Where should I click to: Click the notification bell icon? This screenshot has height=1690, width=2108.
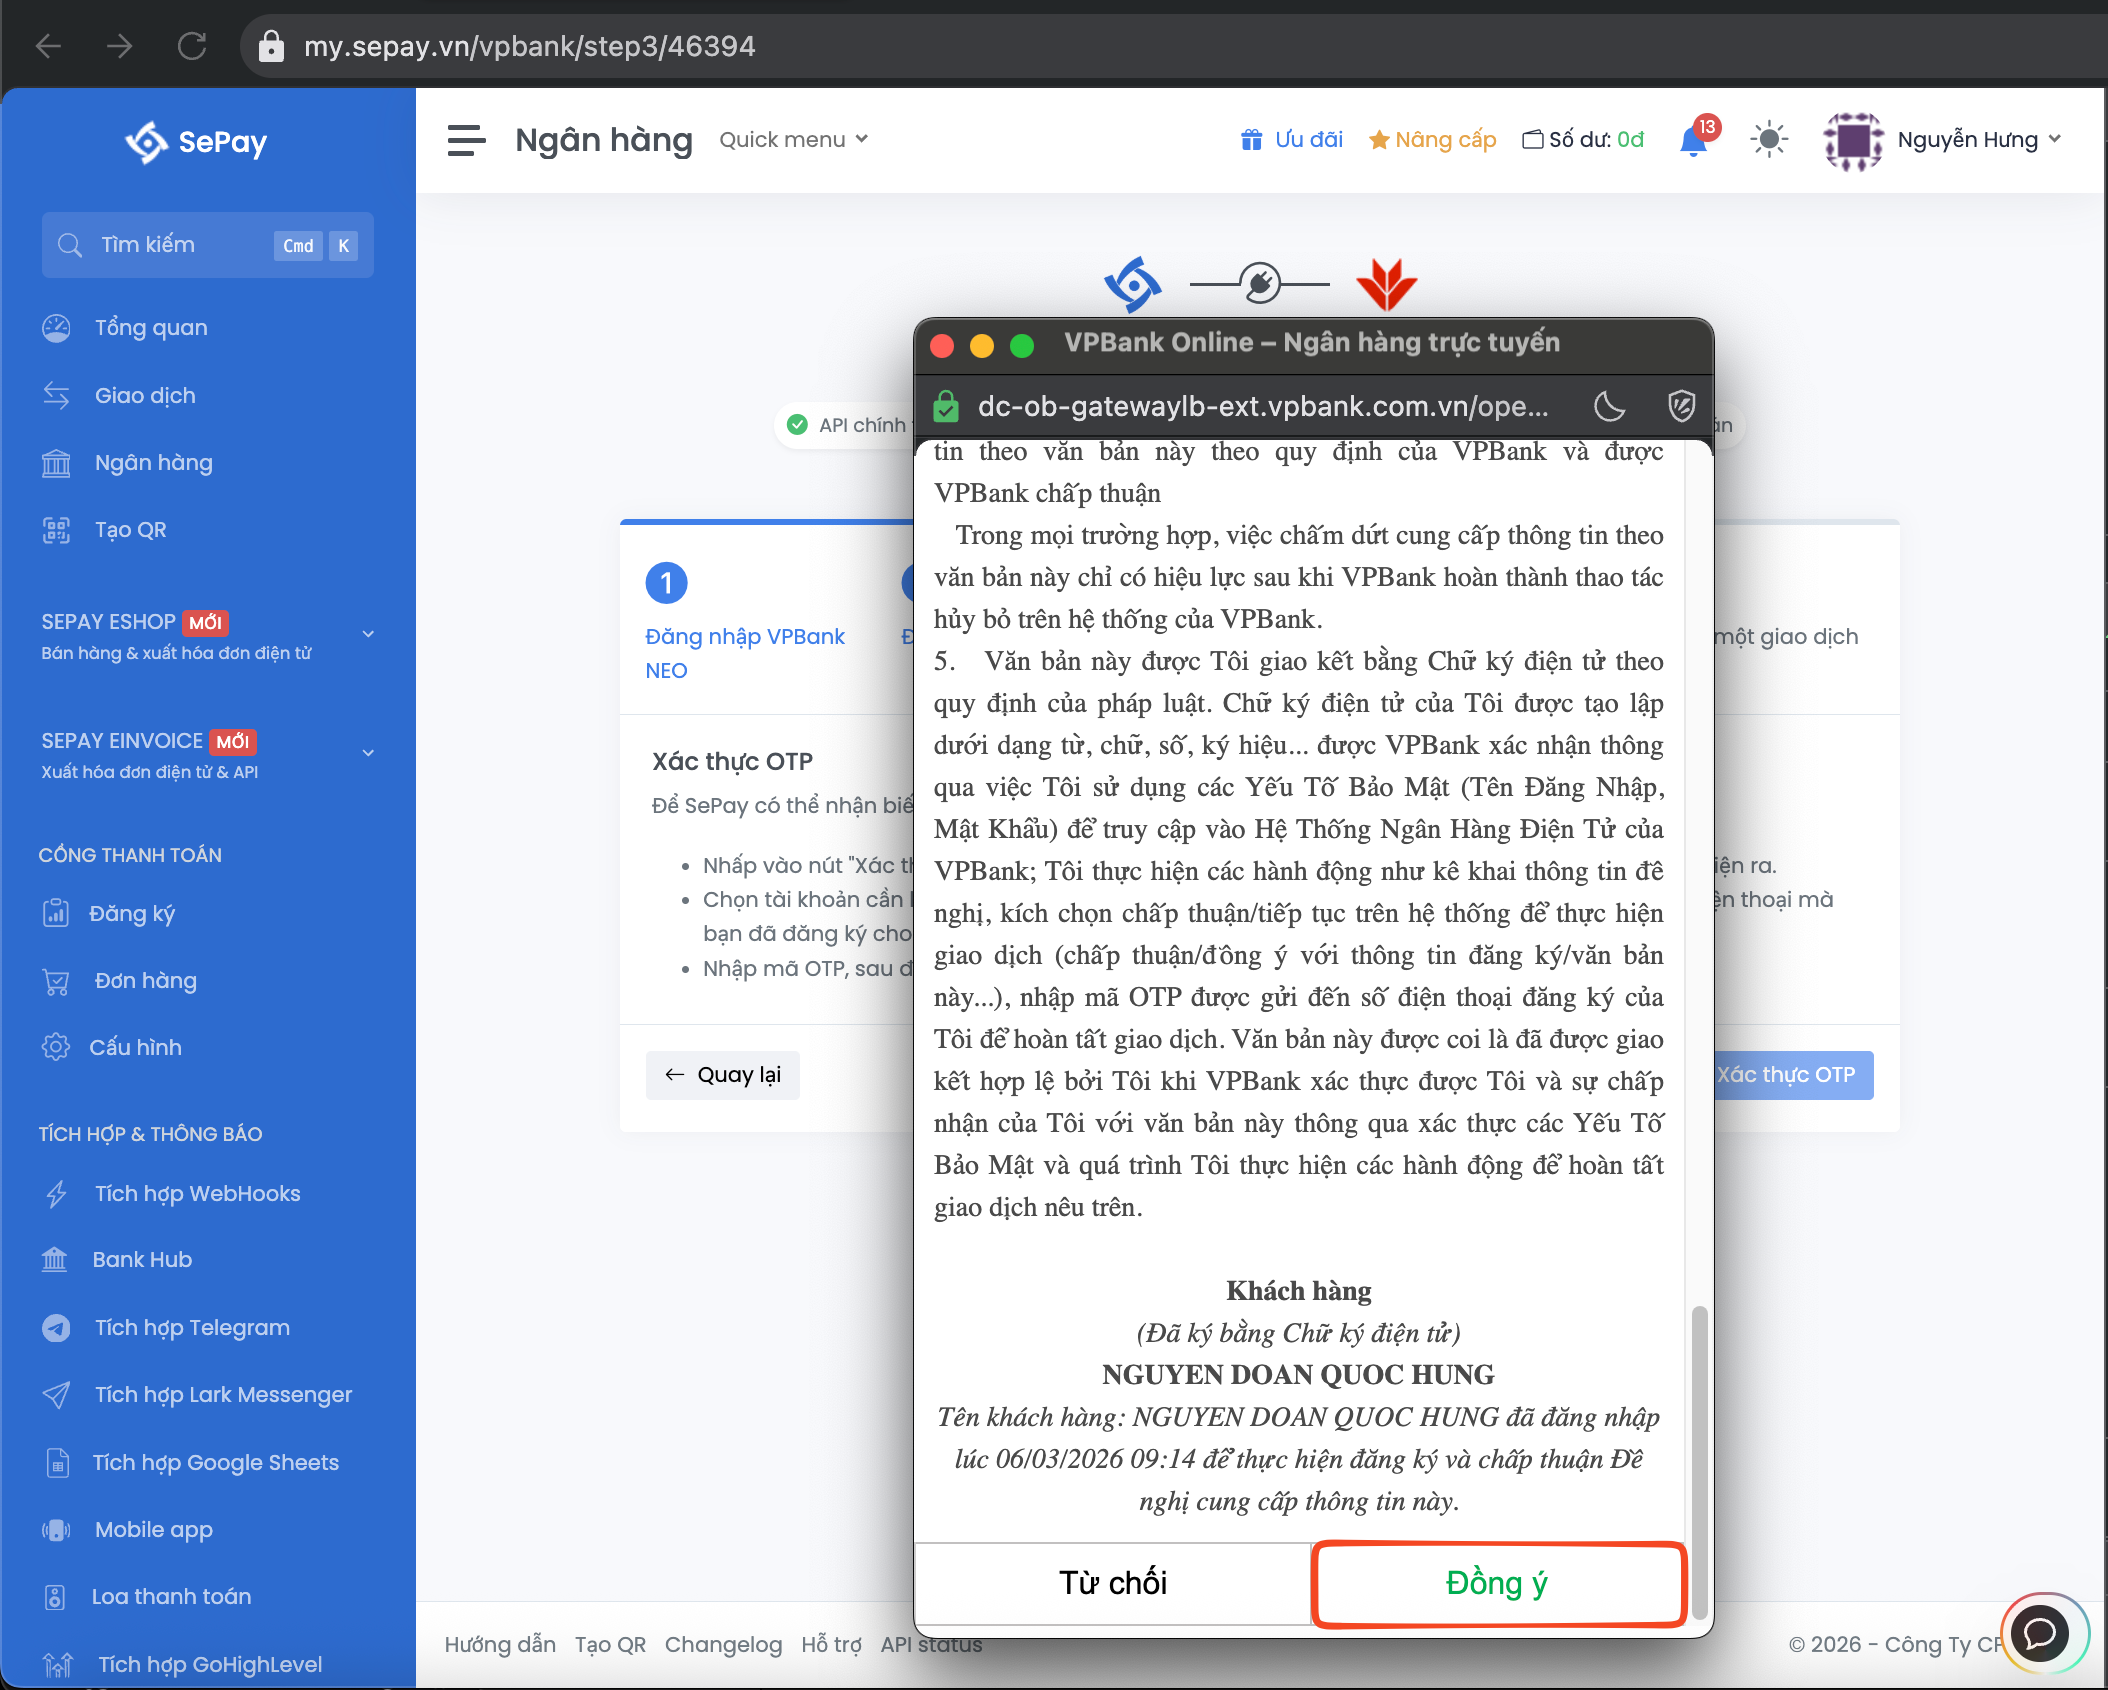pos(1694,140)
